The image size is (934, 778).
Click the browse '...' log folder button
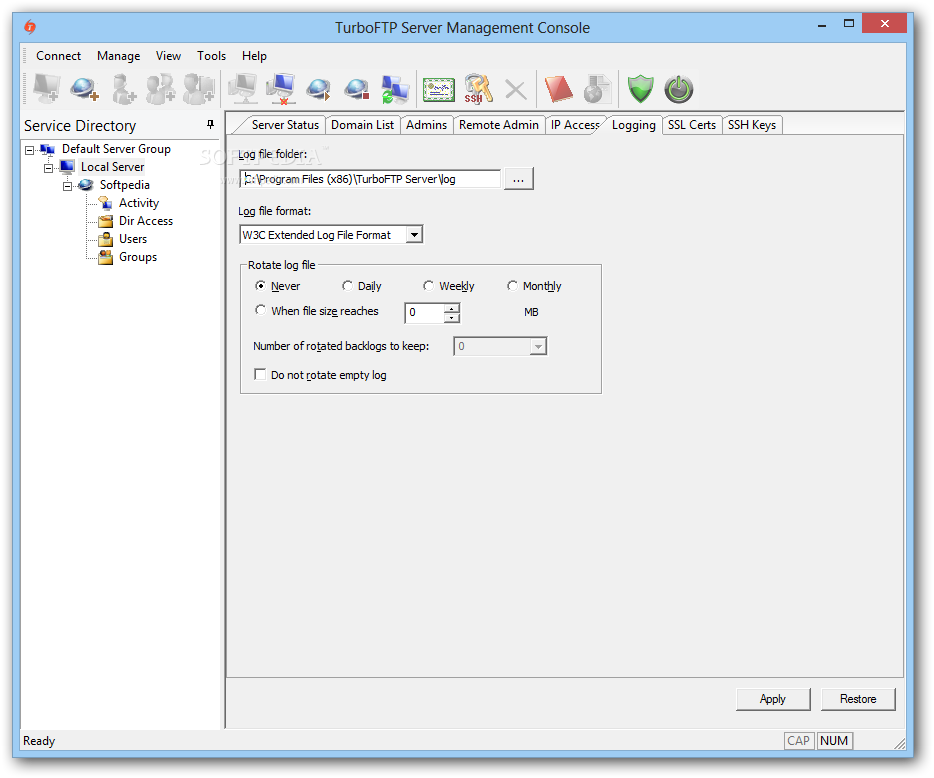[518, 179]
